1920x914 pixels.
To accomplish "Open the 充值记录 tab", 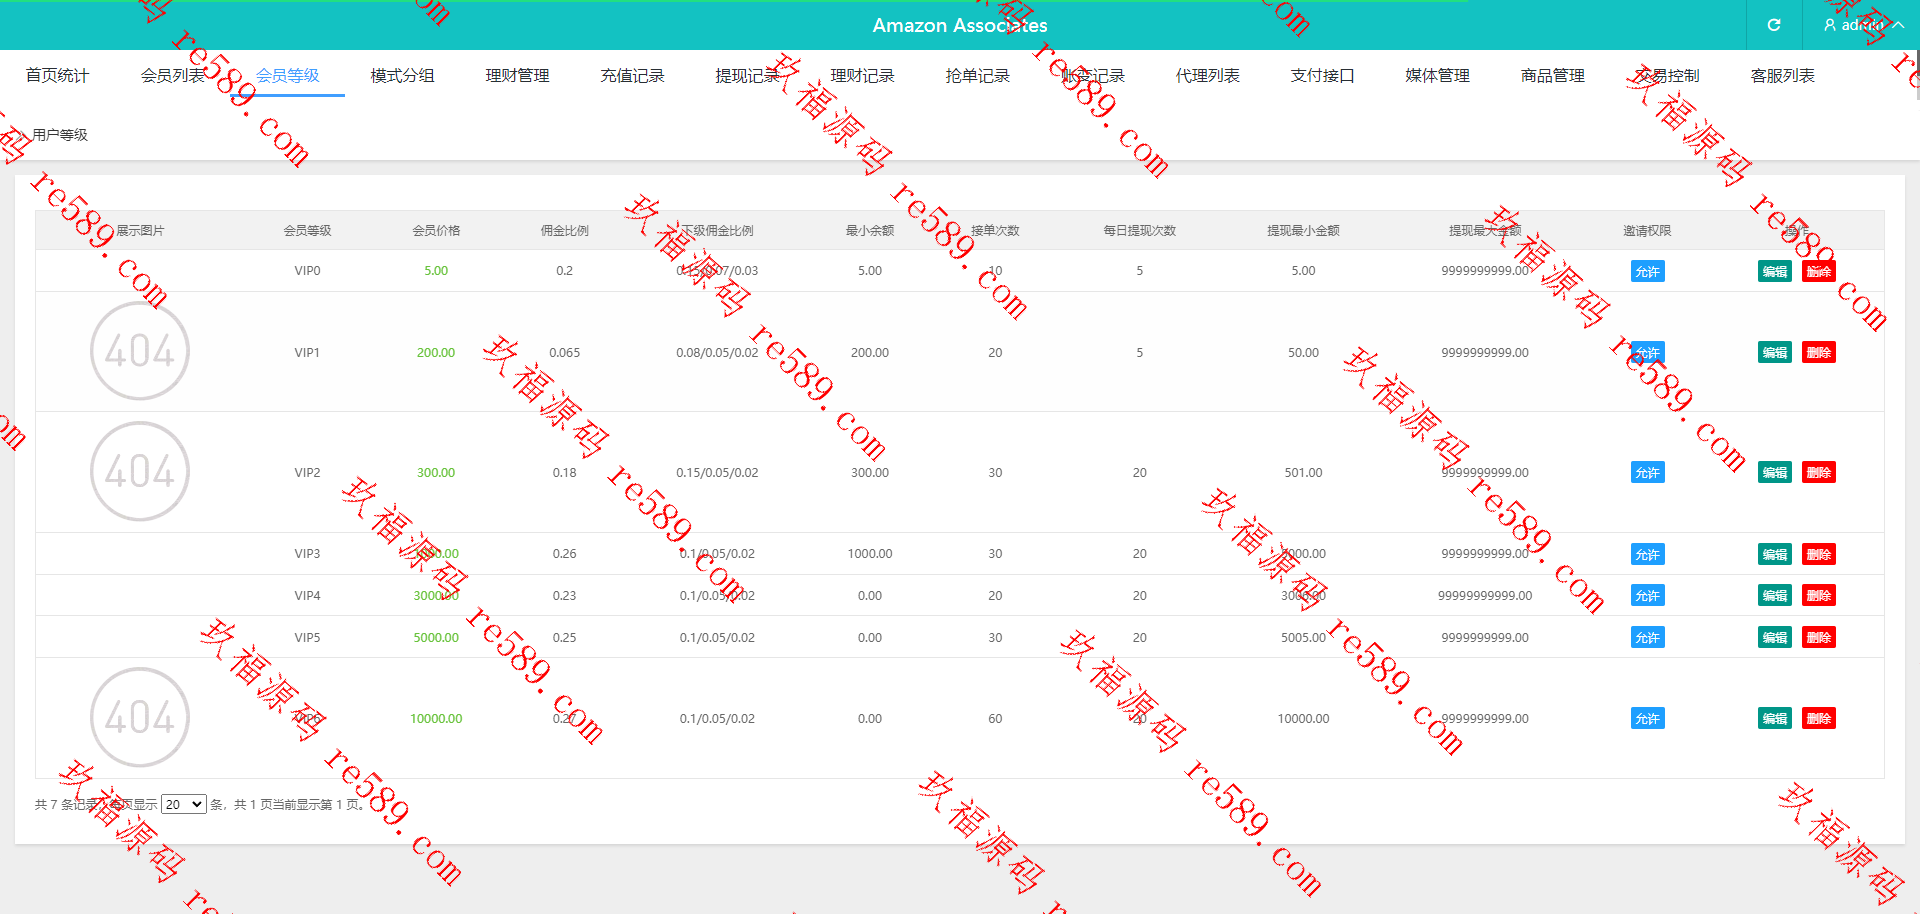I will [x=632, y=75].
